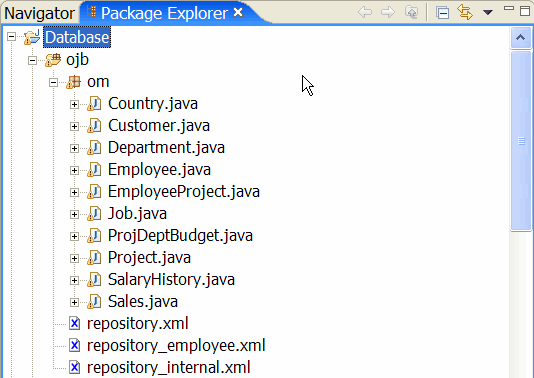
Task: Expand the Country.java file node
Action: pyautogui.click(x=74, y=104)
